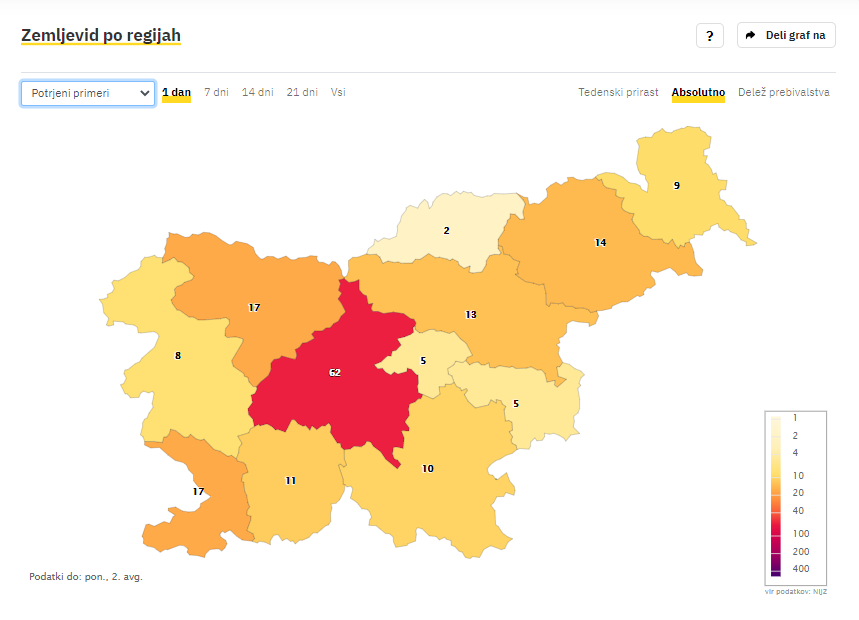The height and width of the screenshot is (620, 859).
Task: Click the question mark help button
Action: pos(709,36)
